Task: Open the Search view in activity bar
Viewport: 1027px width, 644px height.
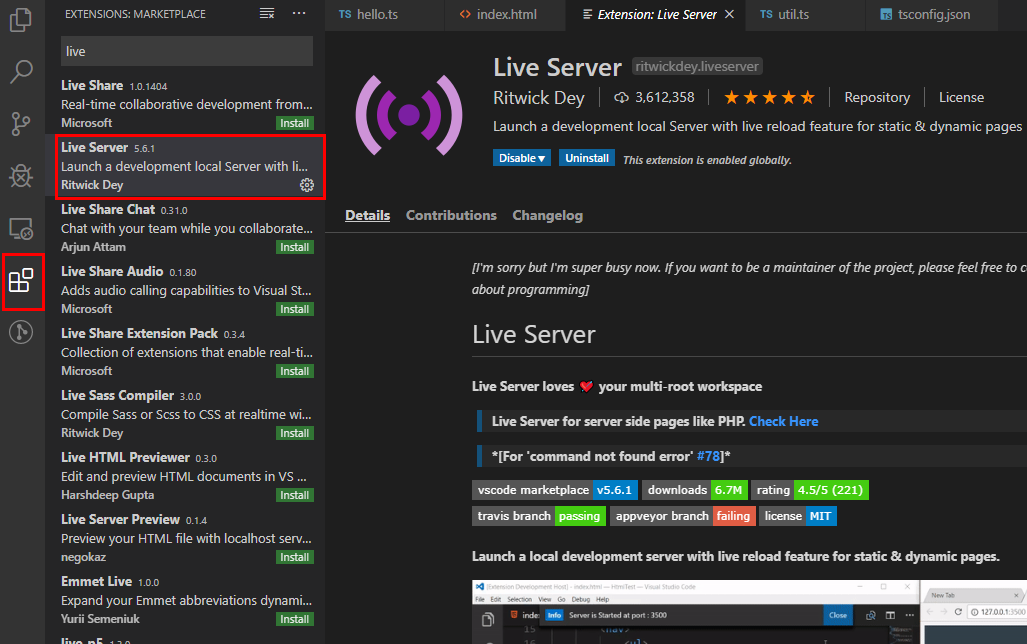Action: click(21, 71)
